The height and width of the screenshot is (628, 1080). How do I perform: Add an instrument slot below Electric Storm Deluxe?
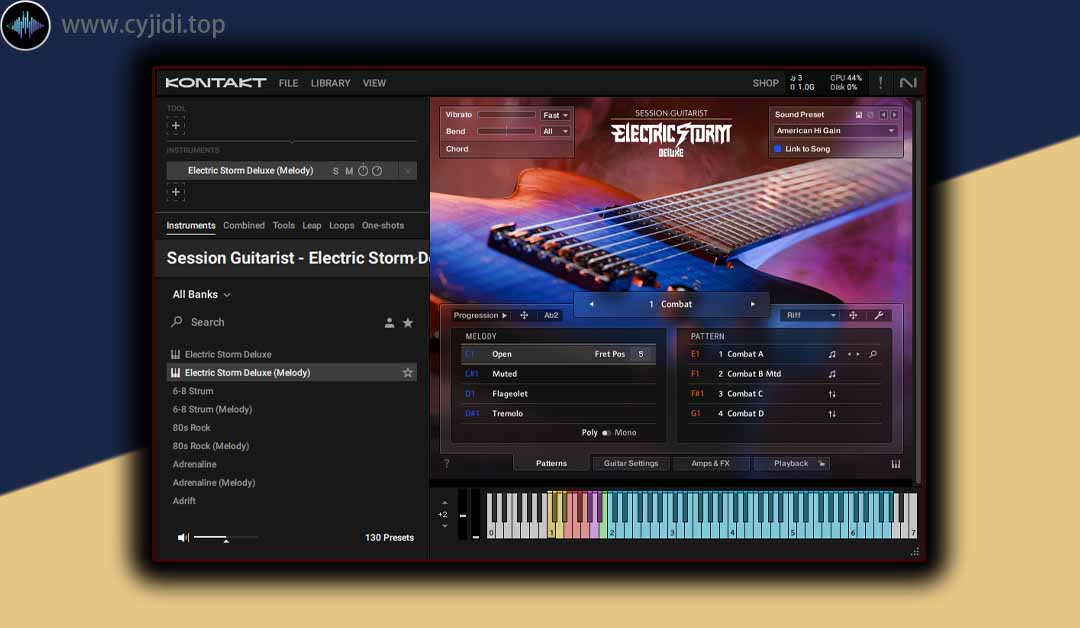pos(176,191)
